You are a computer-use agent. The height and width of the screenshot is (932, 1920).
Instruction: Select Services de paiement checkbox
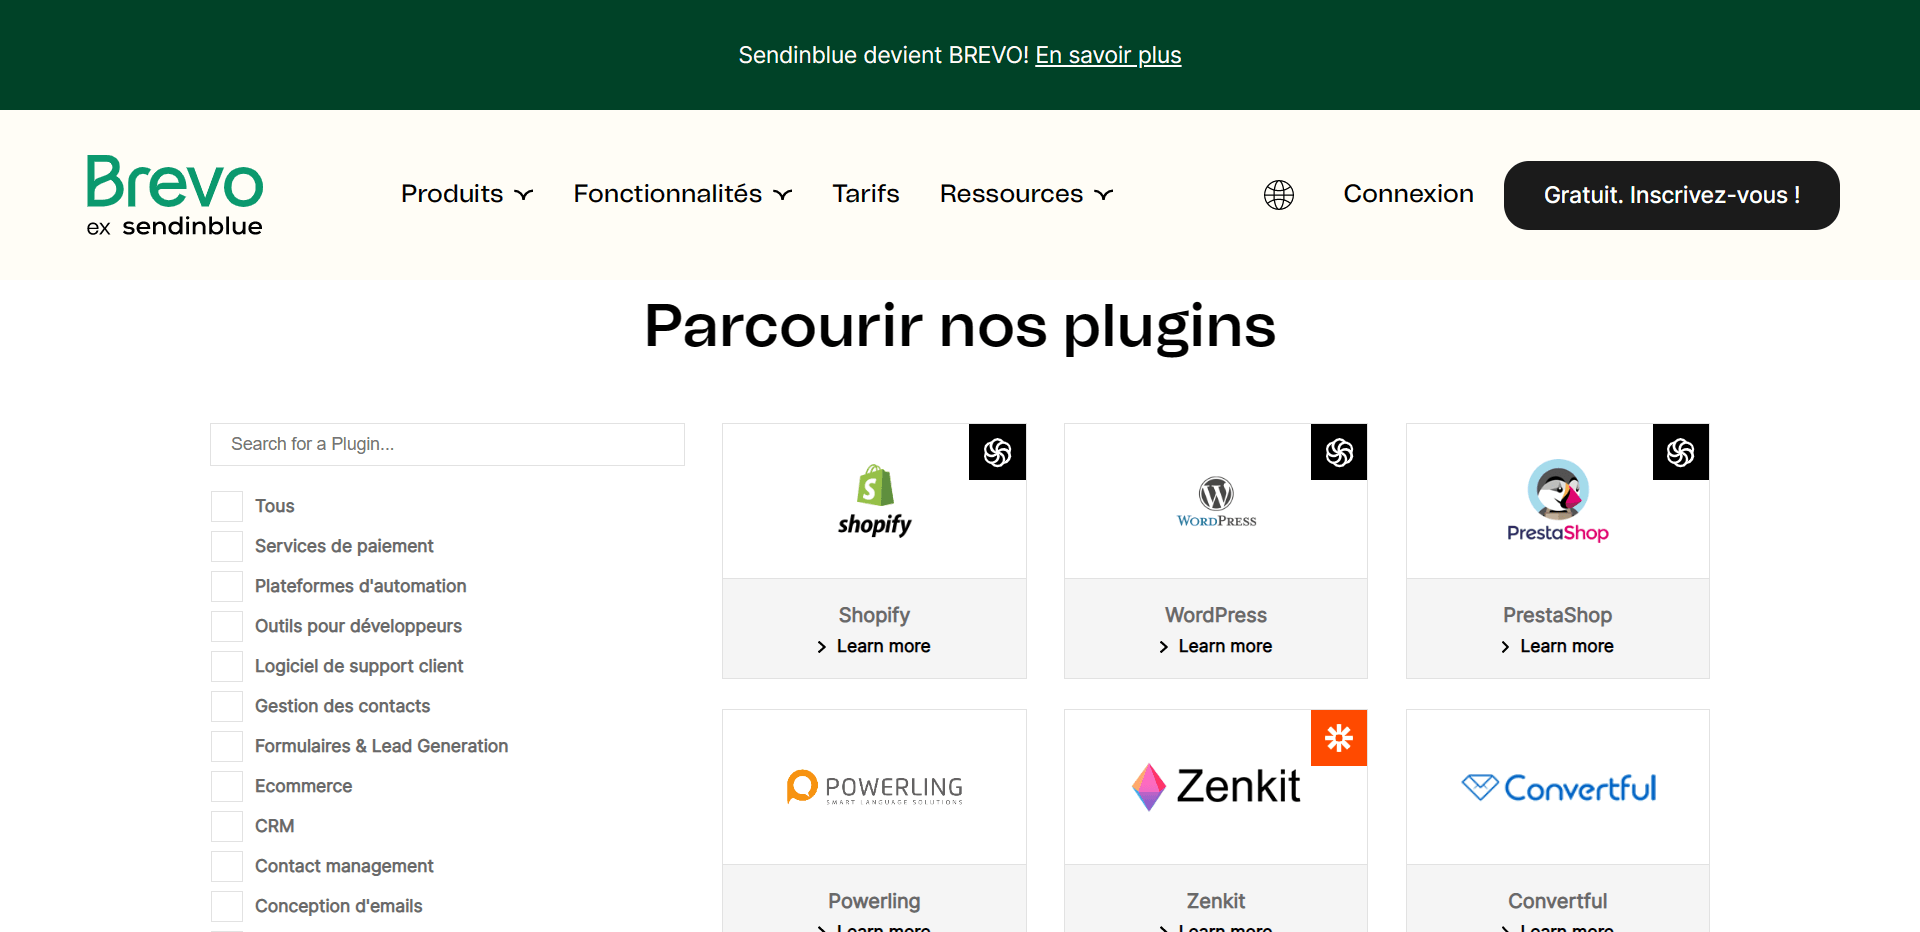pyautogui.click(x=227, y=546)
